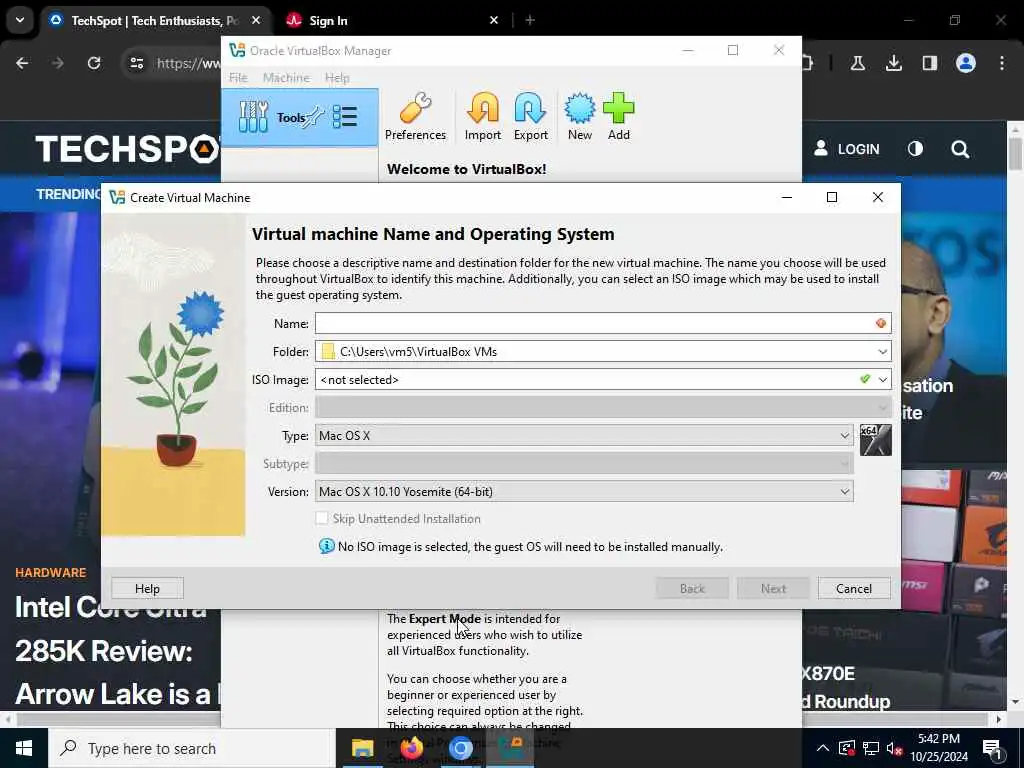Switch to the TechSpot browser tab
This screenshot has width=1024, height=768.
point(154,21)
